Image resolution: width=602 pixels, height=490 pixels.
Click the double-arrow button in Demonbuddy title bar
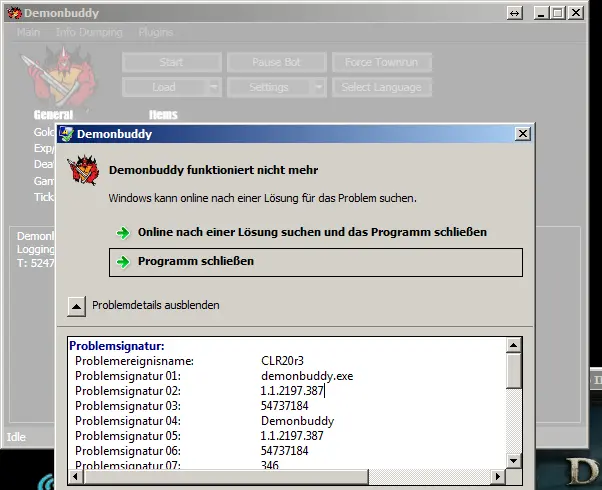[x=514, y=13]
